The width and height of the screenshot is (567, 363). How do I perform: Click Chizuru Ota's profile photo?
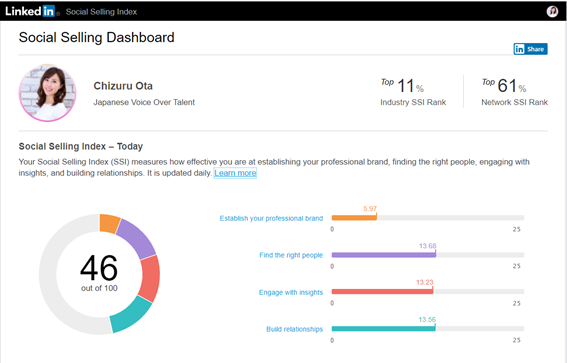click(x=47, y=93)
